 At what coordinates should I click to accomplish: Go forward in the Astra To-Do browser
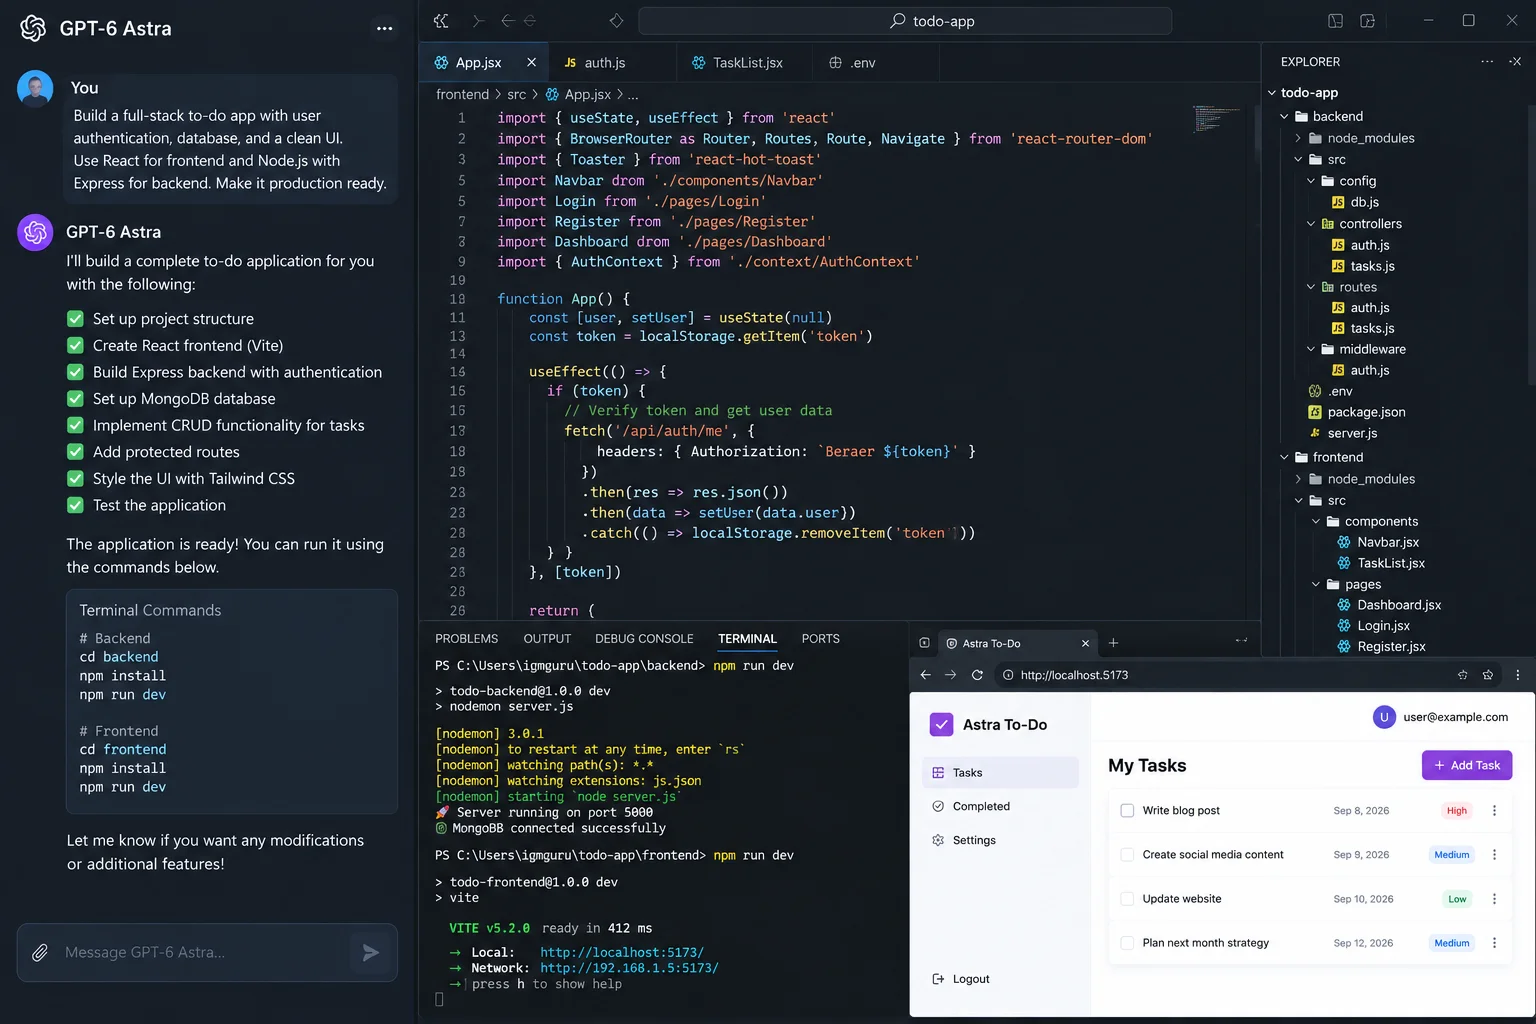click(x=951, y=675)
